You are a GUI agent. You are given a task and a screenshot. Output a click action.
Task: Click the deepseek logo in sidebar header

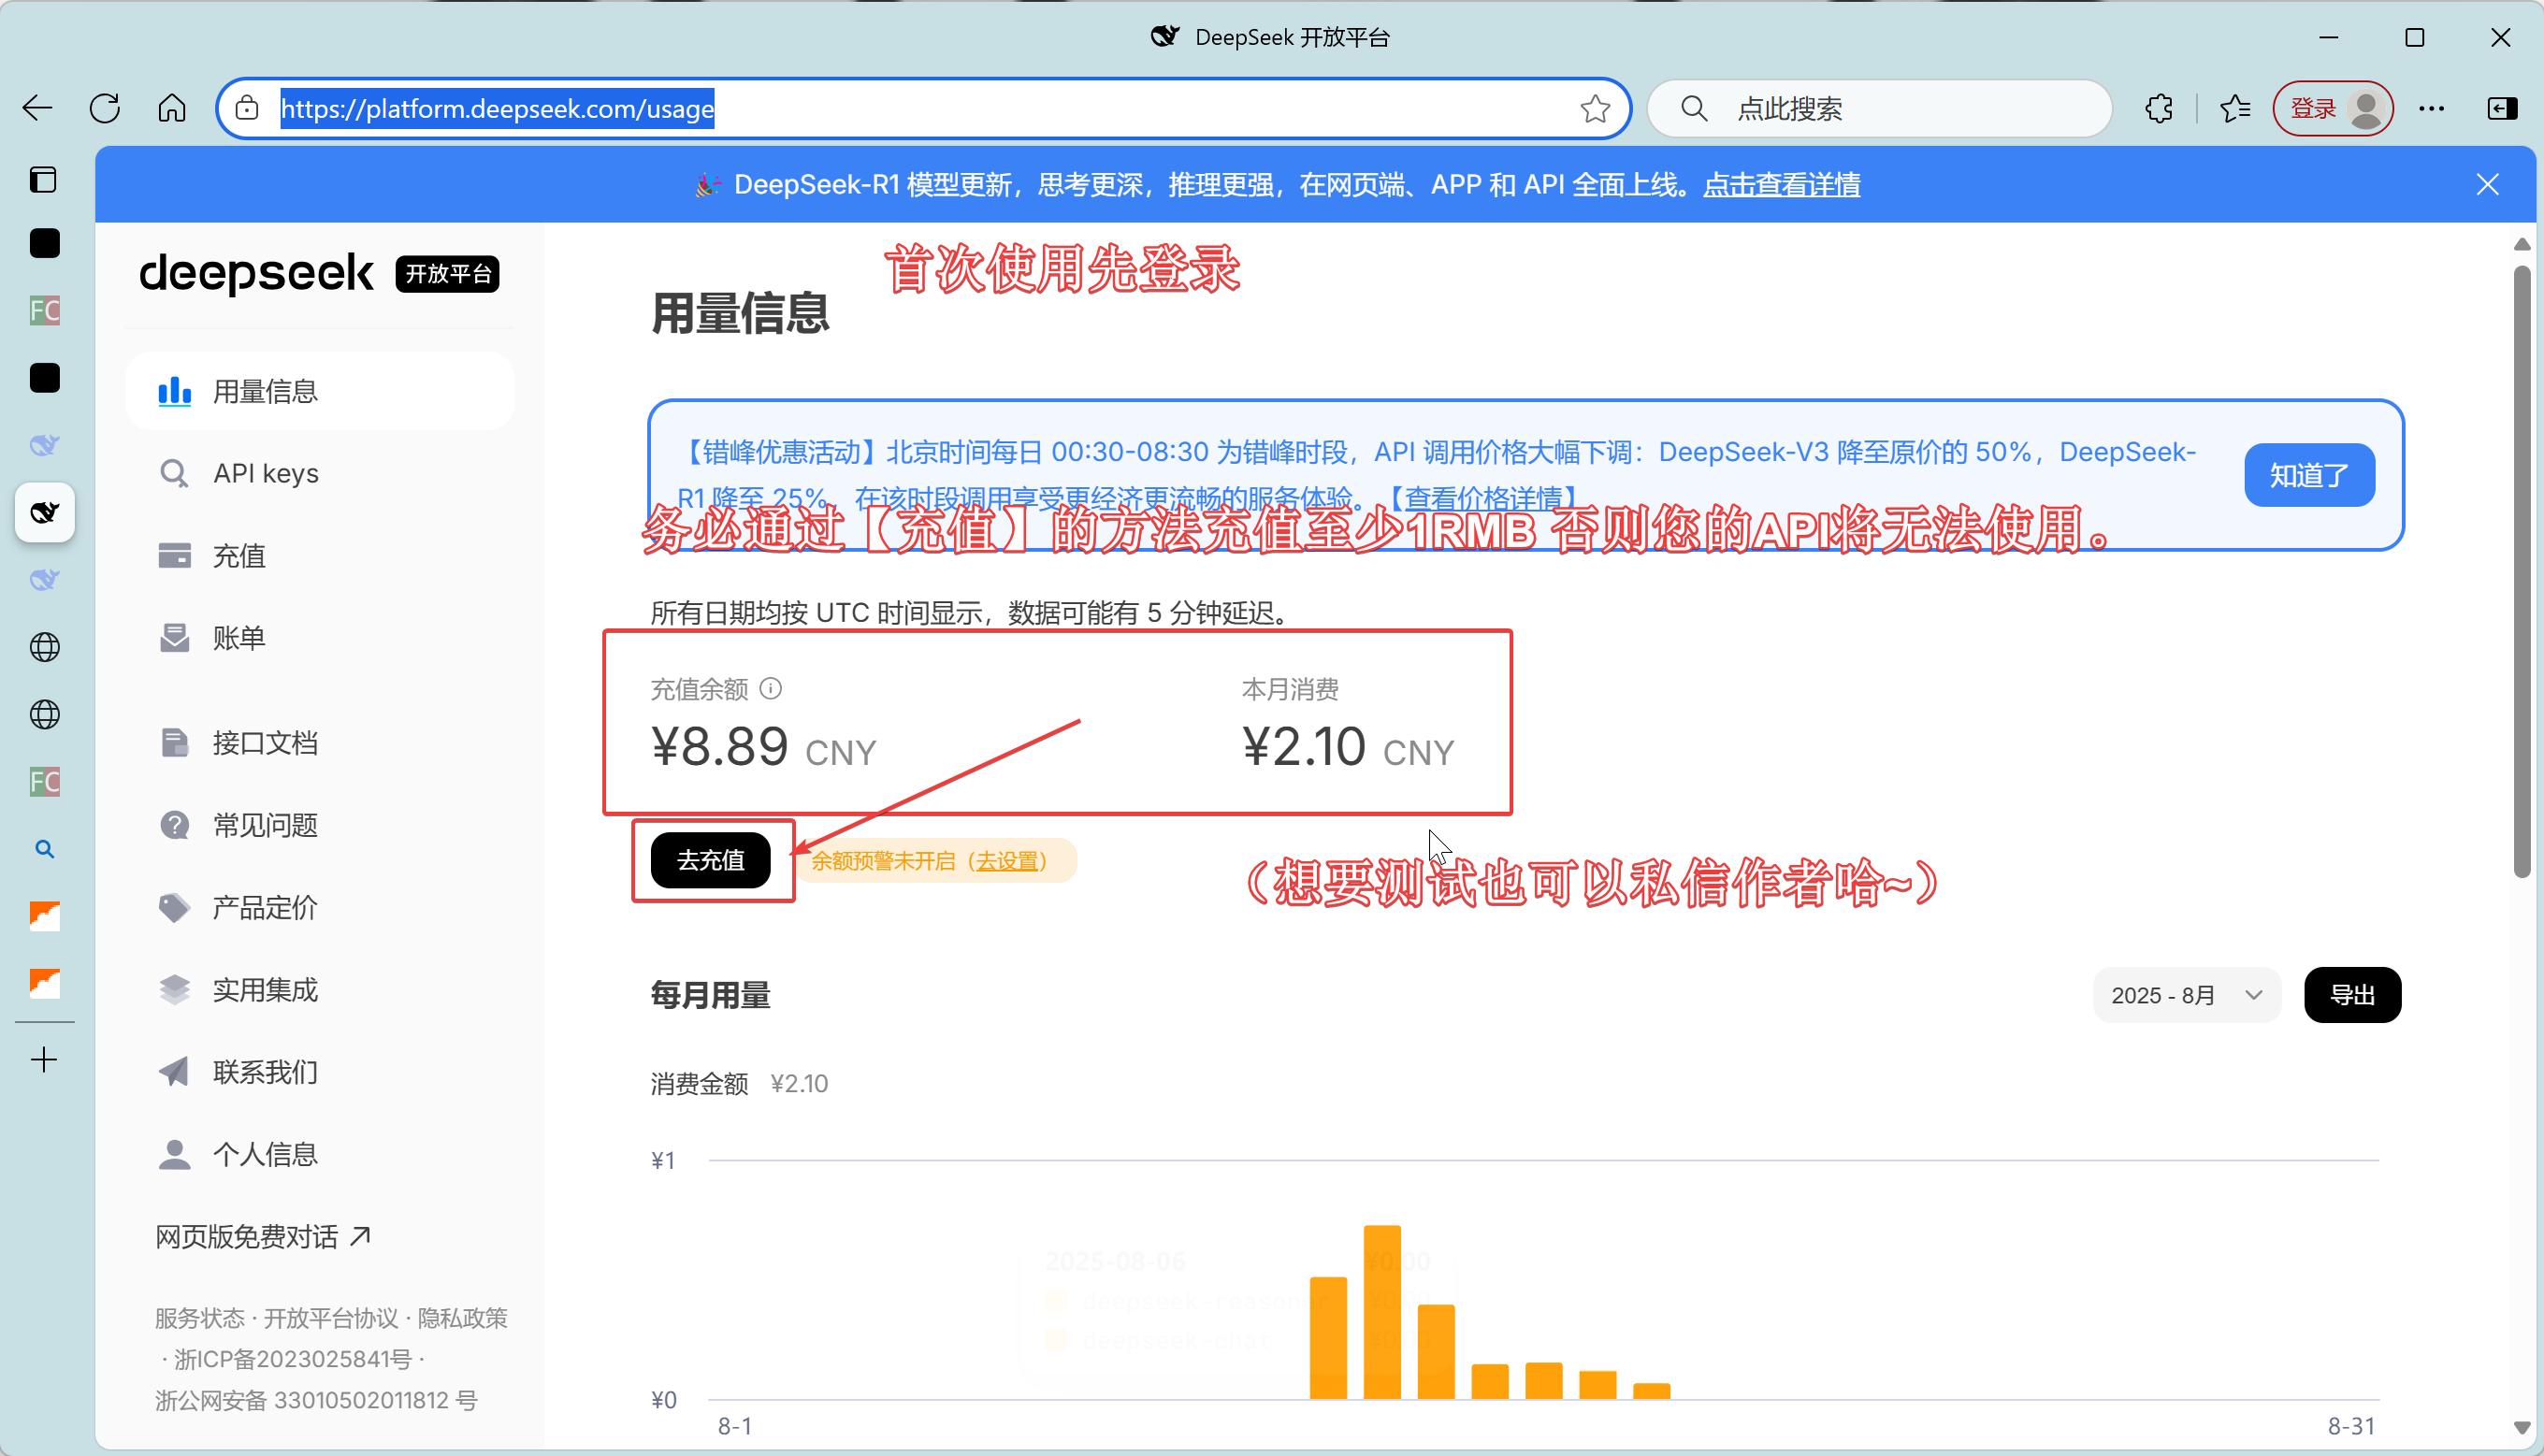tap(256, 273)
